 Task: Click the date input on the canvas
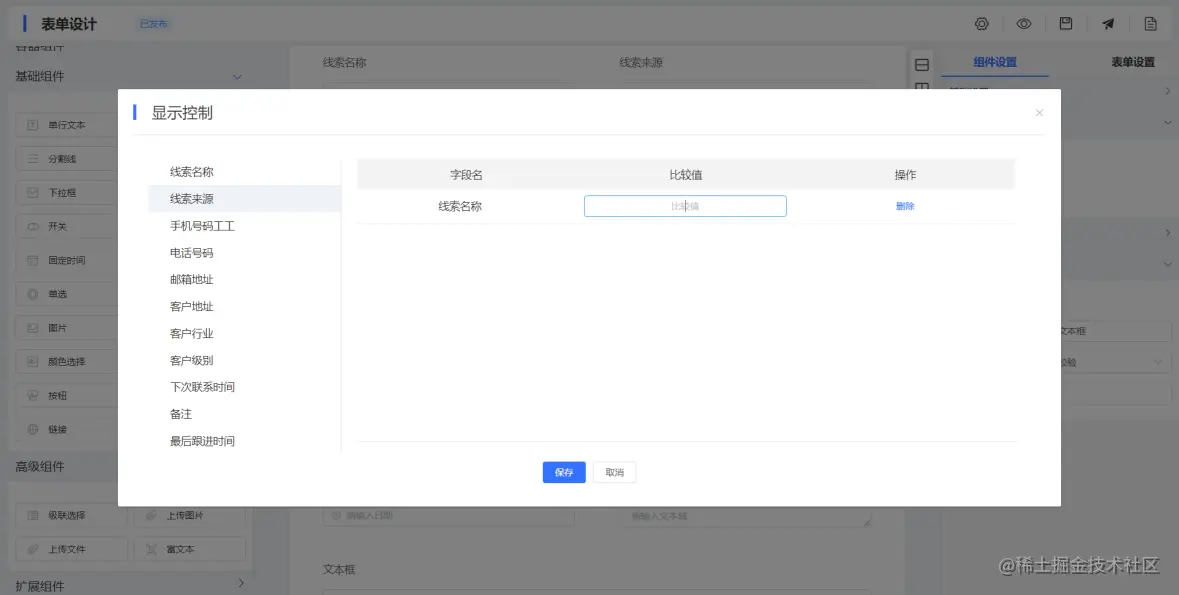(x=448, y=516)
